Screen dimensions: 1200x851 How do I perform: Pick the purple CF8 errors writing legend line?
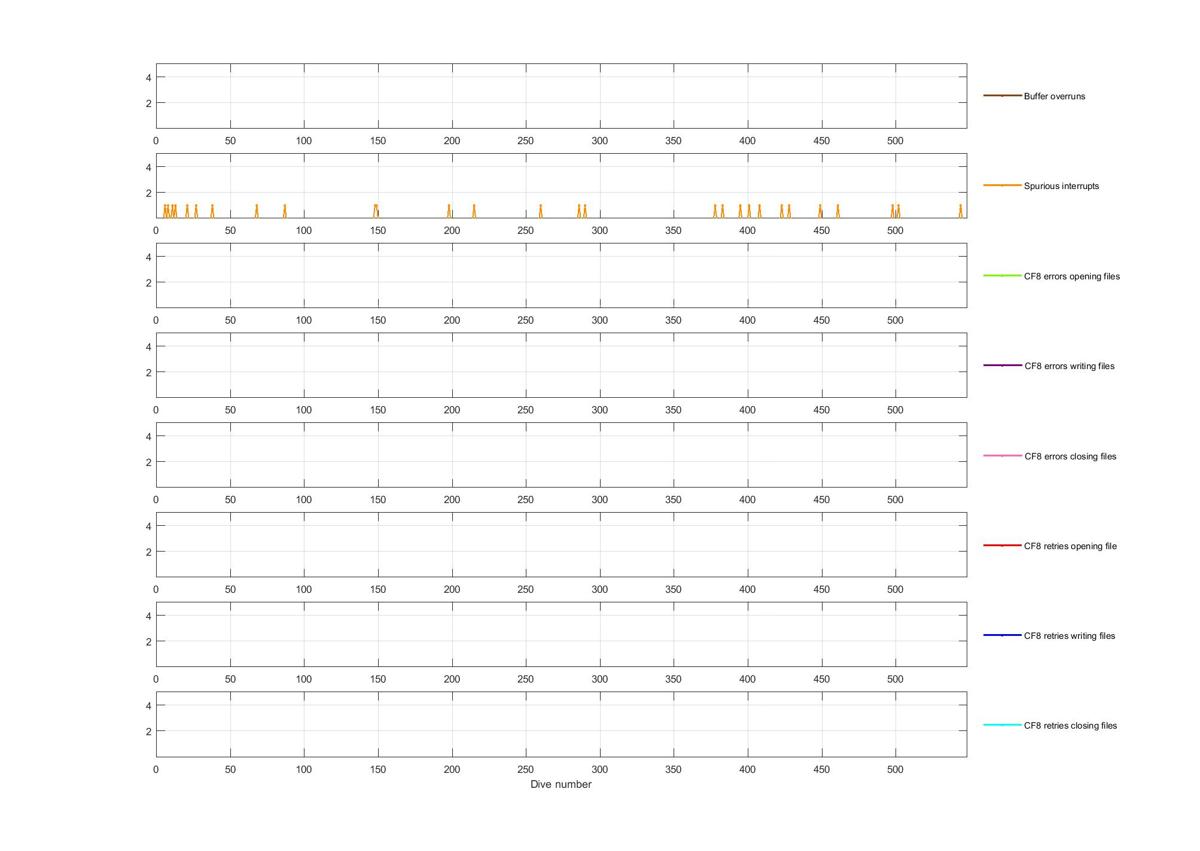tap(1002, 366)
